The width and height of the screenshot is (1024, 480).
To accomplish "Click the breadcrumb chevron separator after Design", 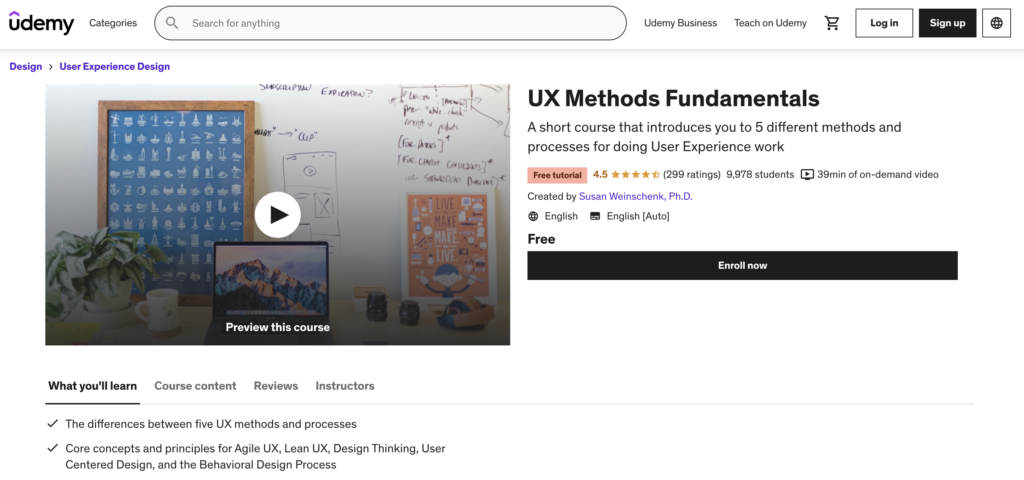I will click(x=50, y=67).
